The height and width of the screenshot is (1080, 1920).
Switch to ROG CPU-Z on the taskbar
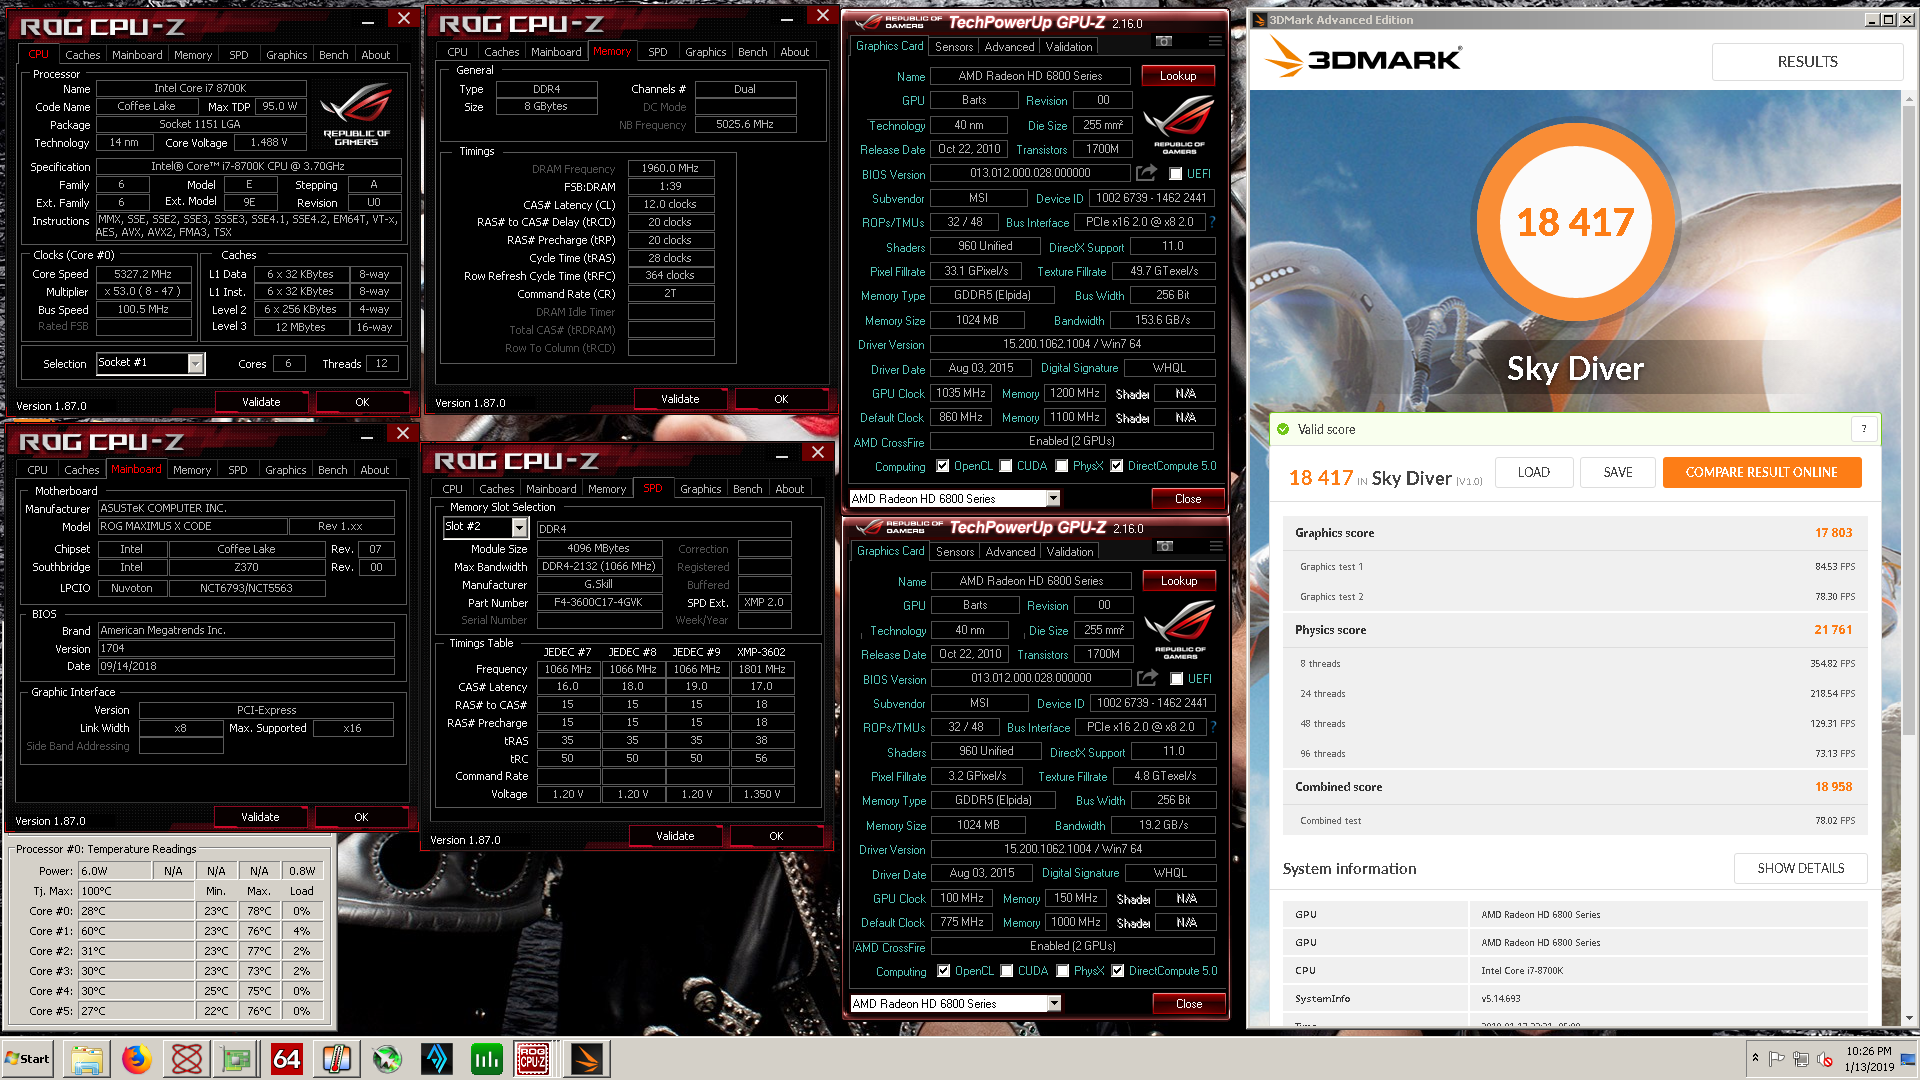533,1059
